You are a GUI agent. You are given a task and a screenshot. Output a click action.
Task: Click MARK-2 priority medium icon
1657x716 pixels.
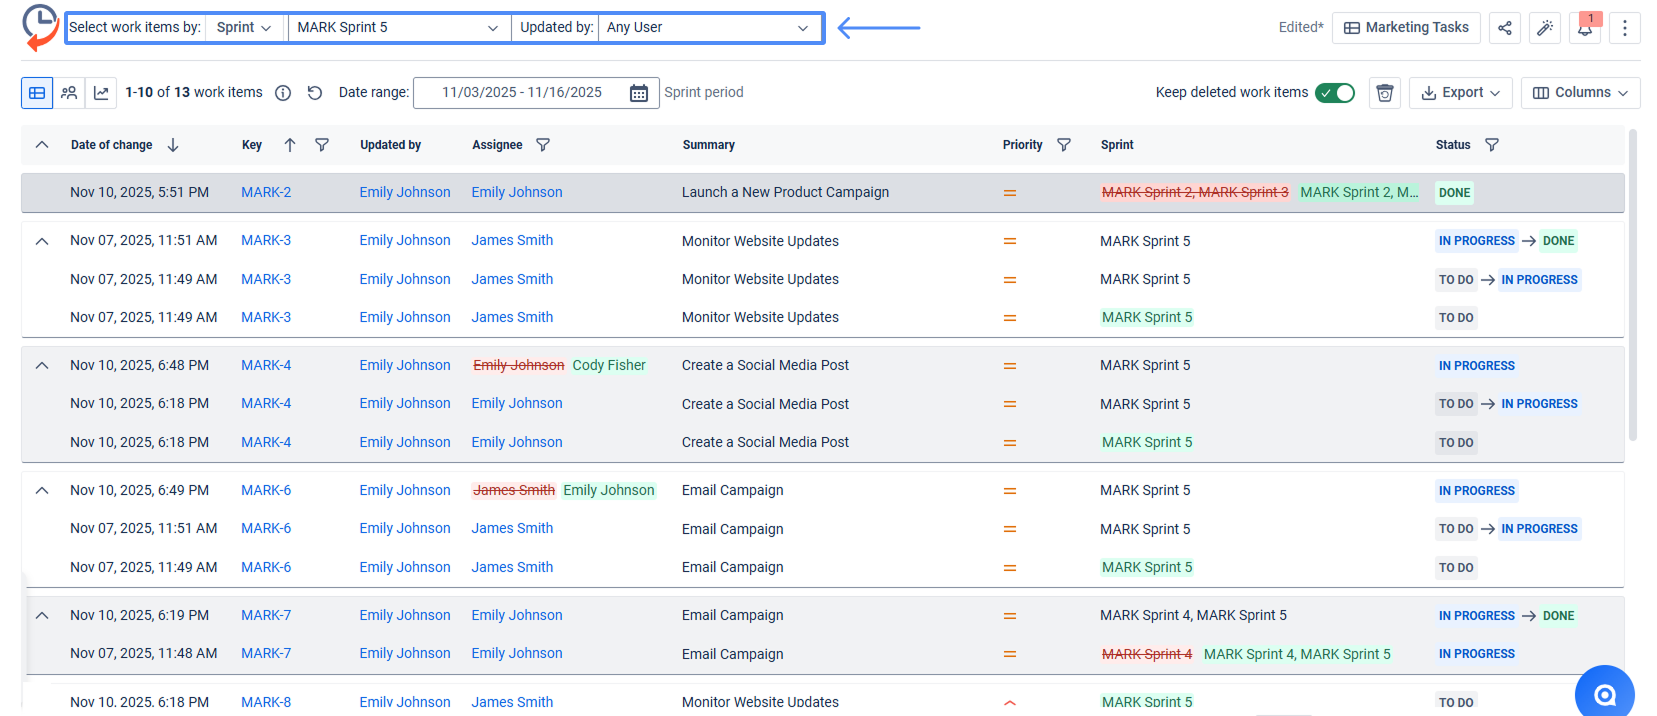[1010, 193]
